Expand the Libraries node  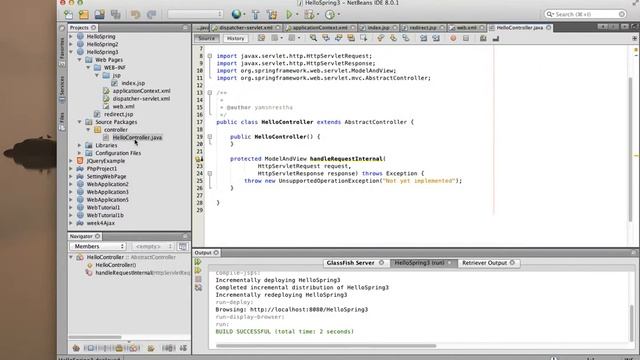click(80, 145)
